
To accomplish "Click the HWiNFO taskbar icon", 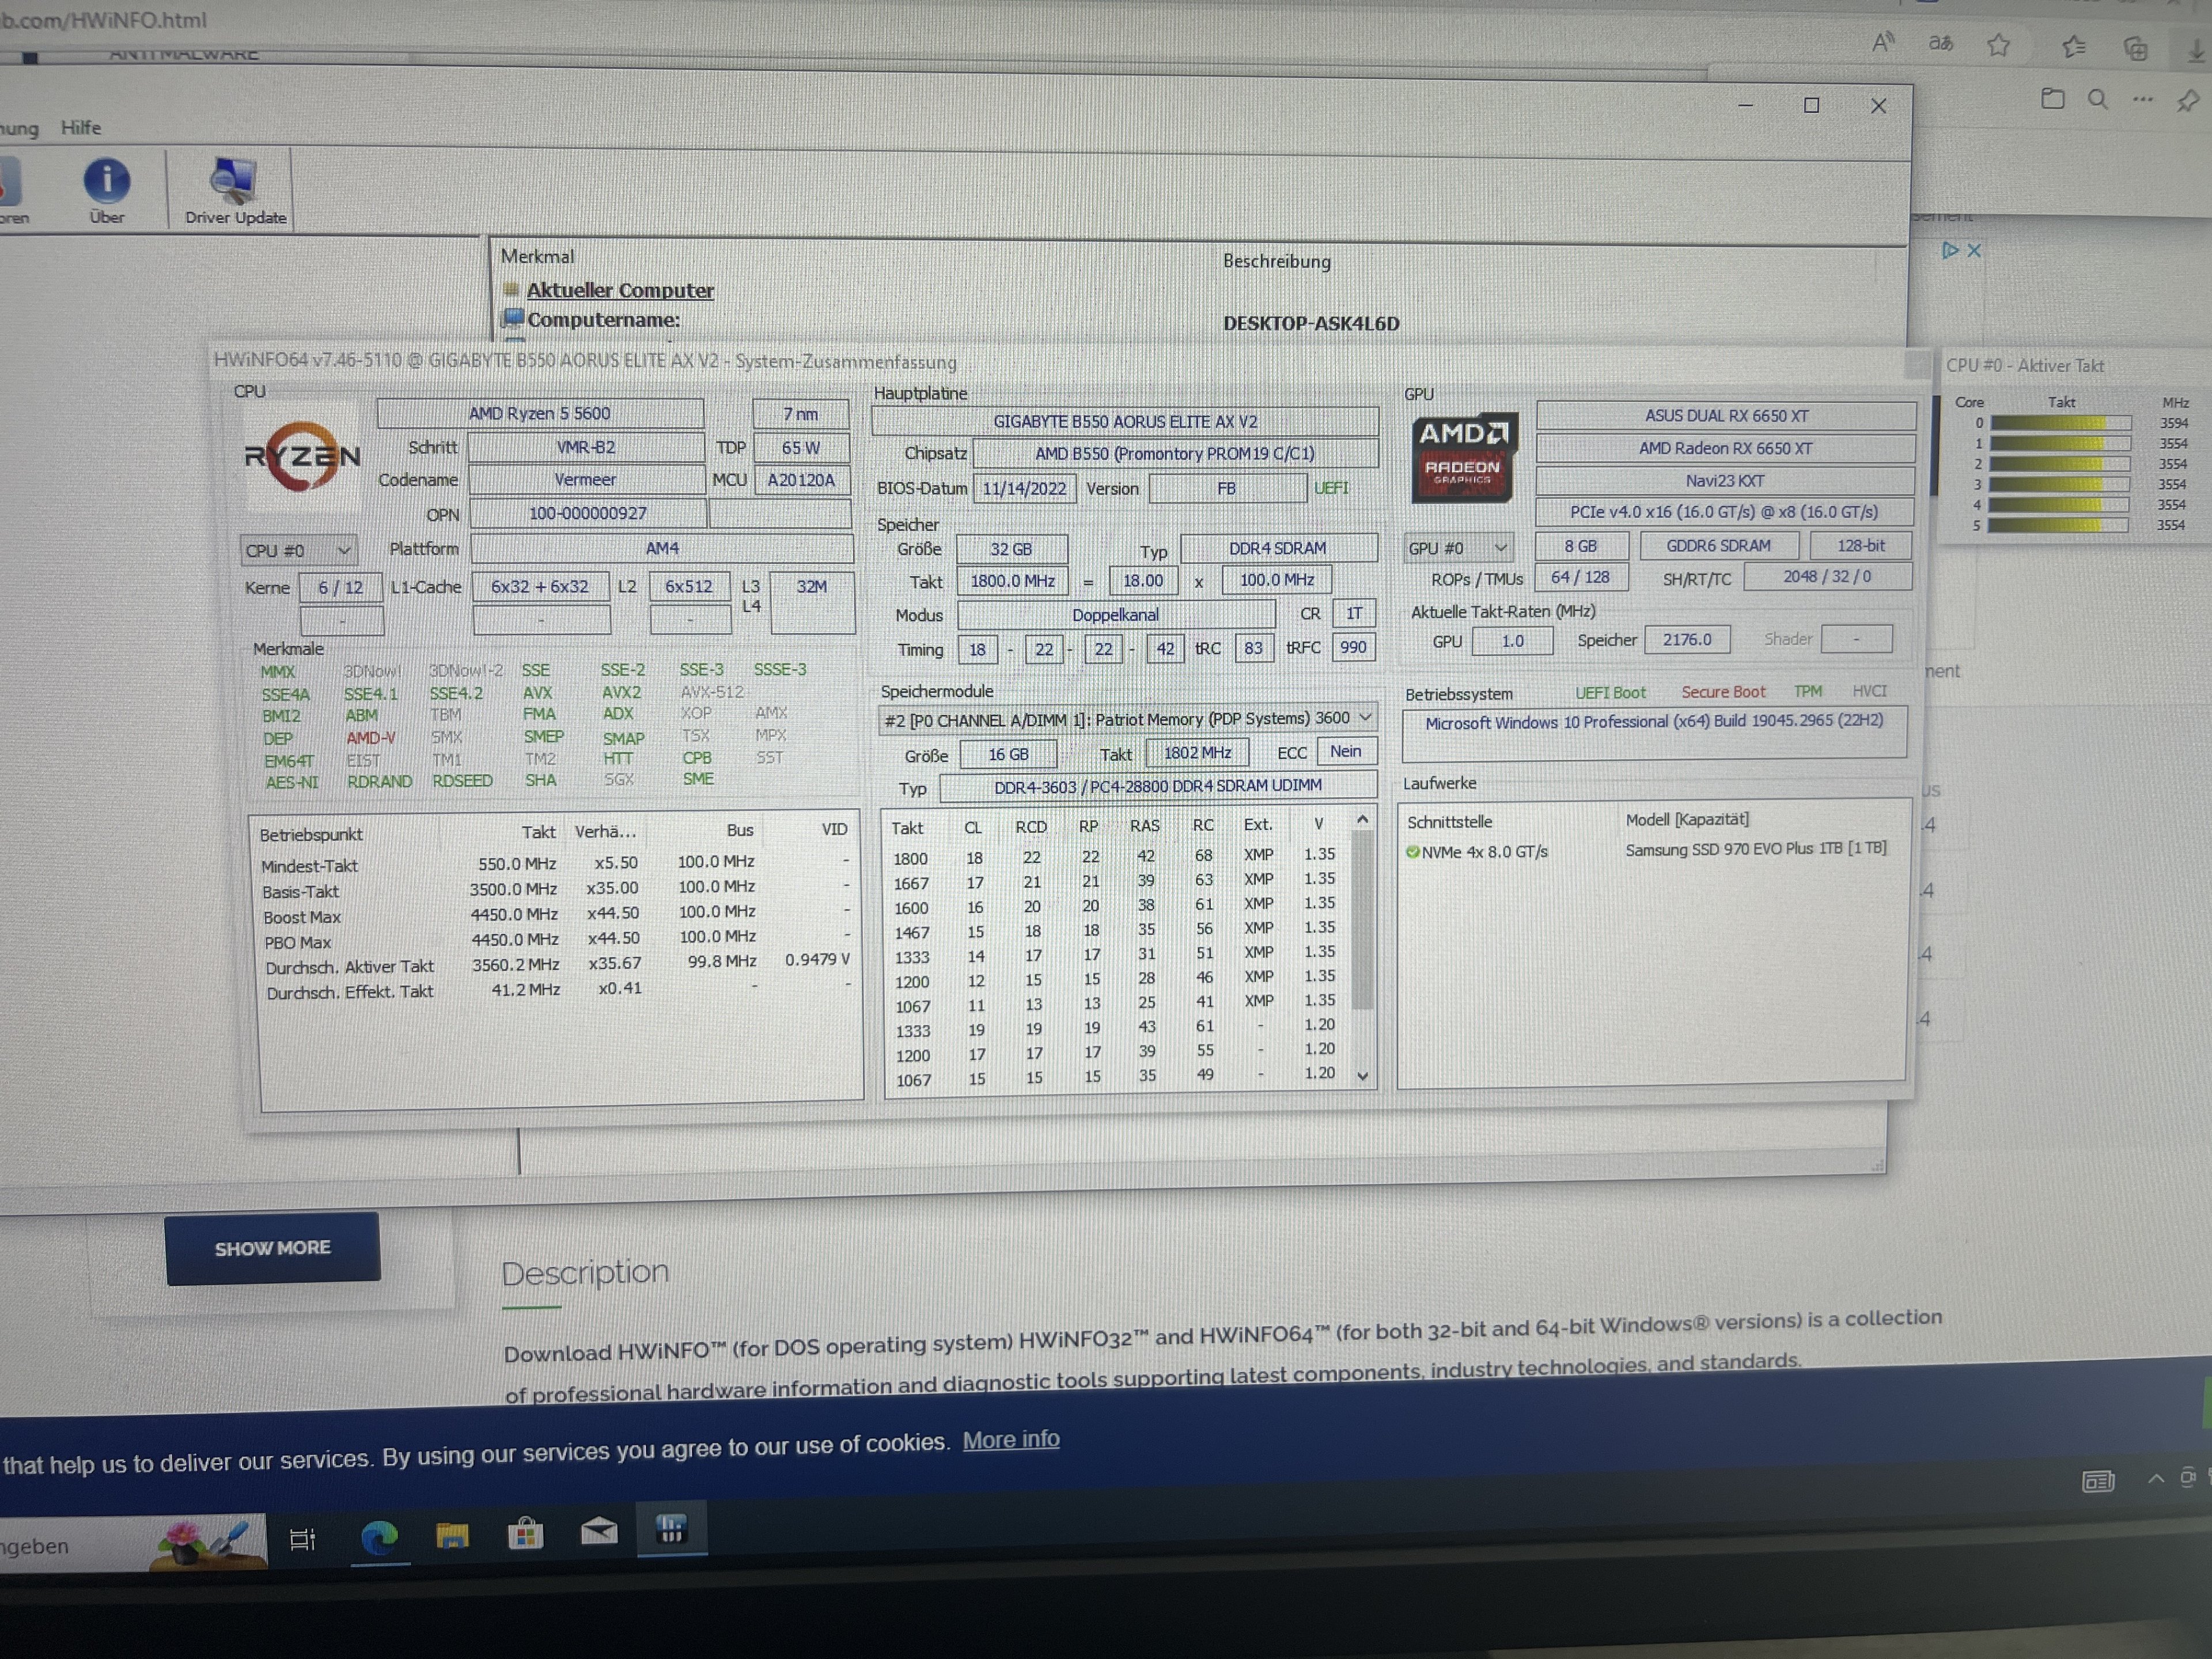I will click(x=671, y=1529).
